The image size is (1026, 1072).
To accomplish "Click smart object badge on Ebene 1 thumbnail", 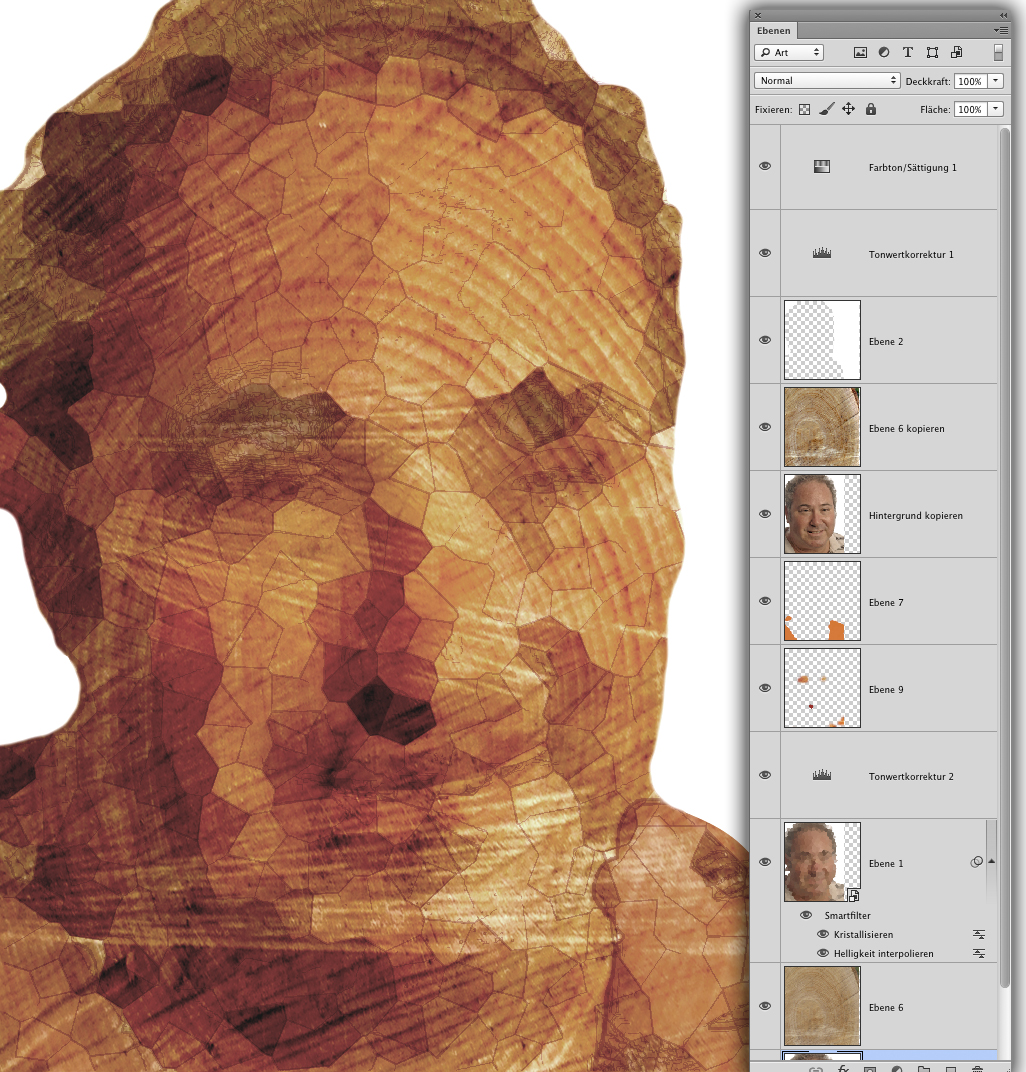I will [853, 896].
